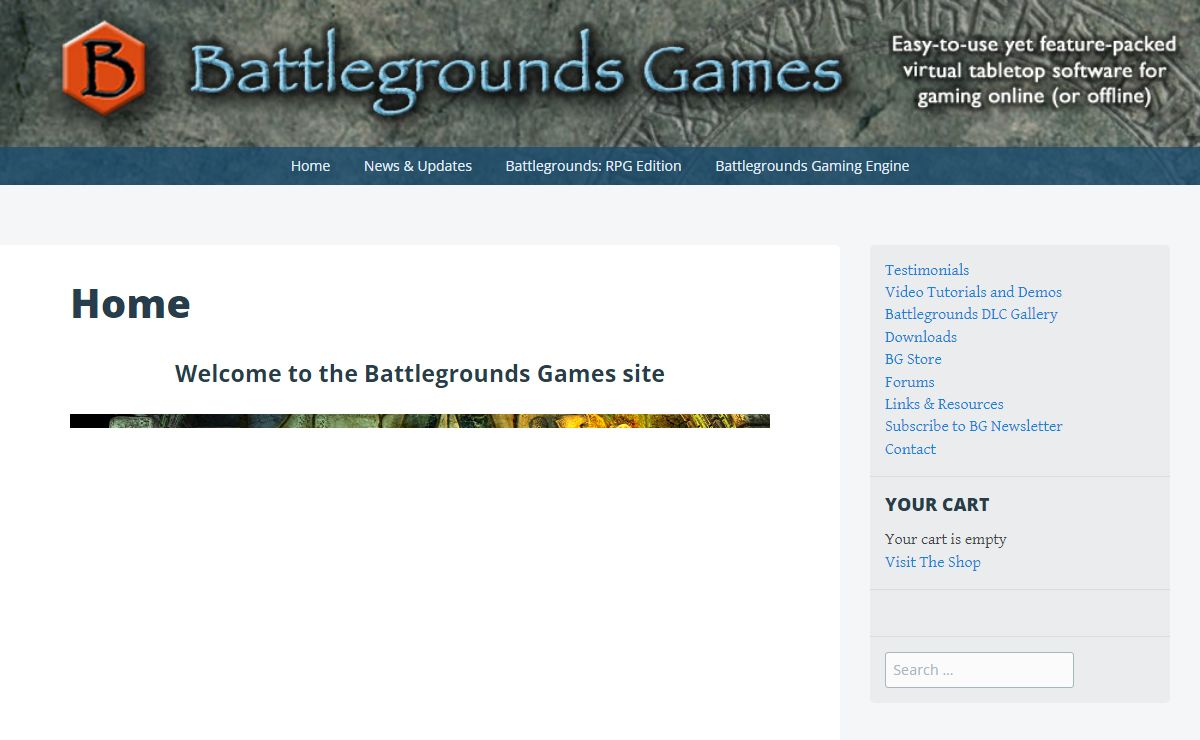Open the Home menu item
Screen dimensions: 1200x740
(310, 166)
